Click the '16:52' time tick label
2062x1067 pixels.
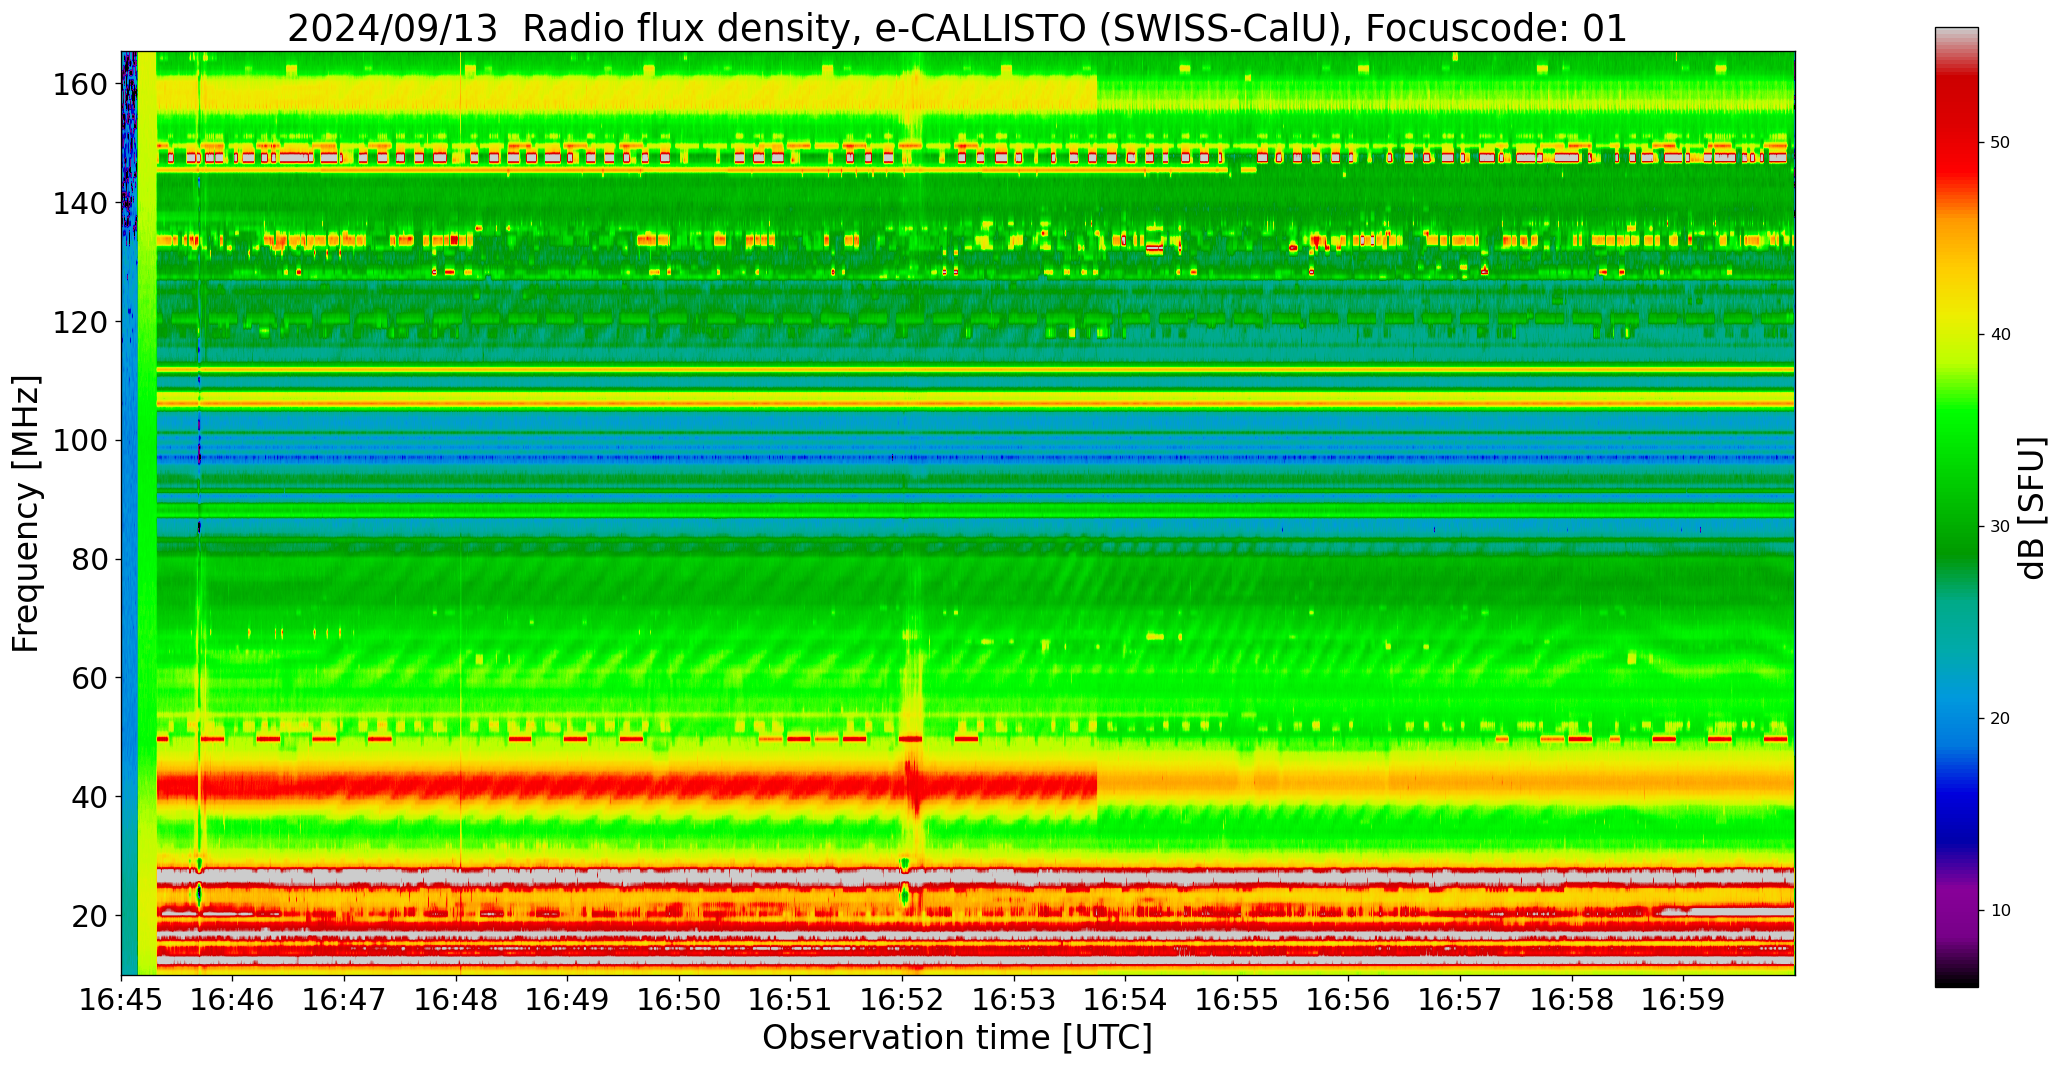click(903, 999)
